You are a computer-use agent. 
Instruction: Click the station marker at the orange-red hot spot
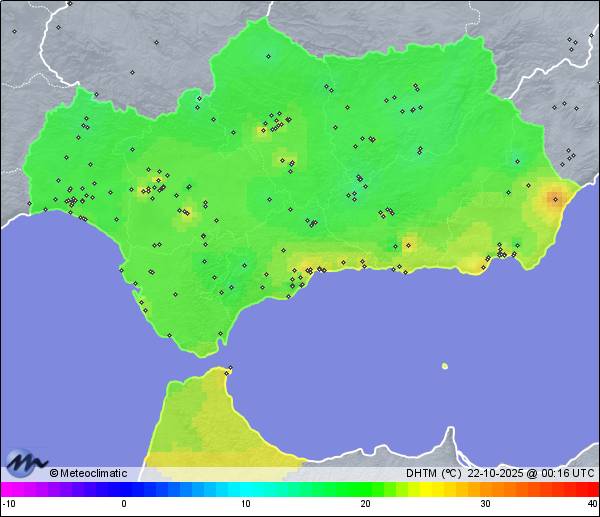click(x=555, y=199)
